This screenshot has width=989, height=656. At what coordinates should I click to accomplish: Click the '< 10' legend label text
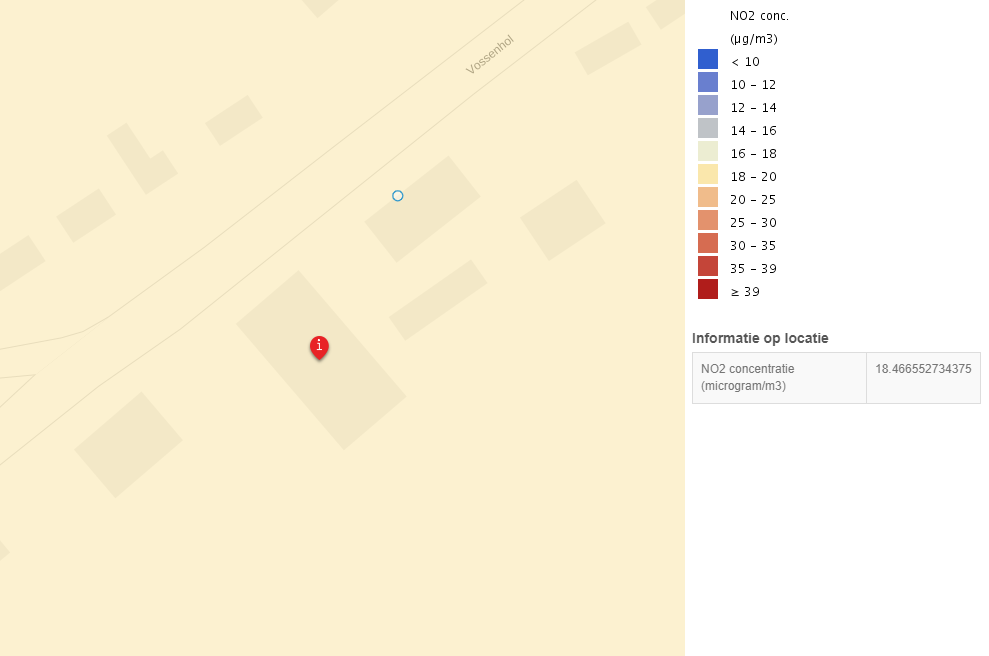tap(746, 62)
